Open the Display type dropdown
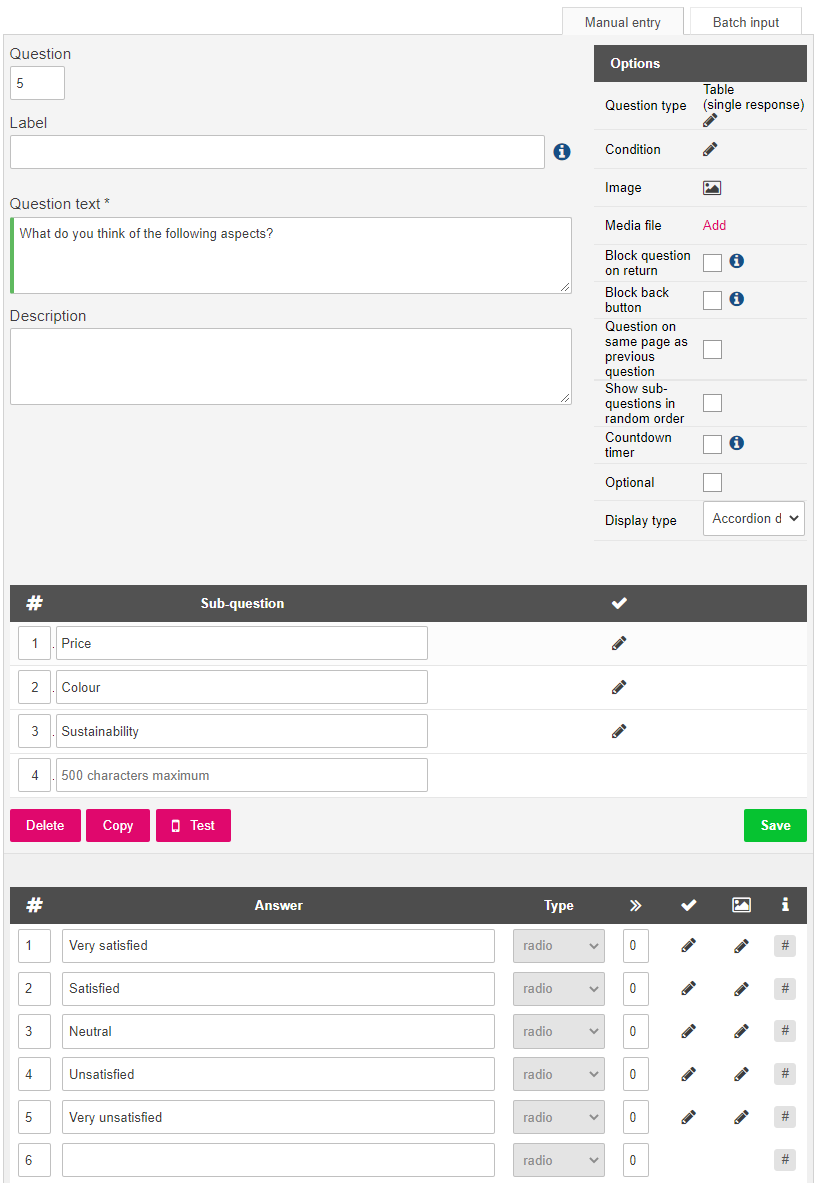 click(754, 519)
